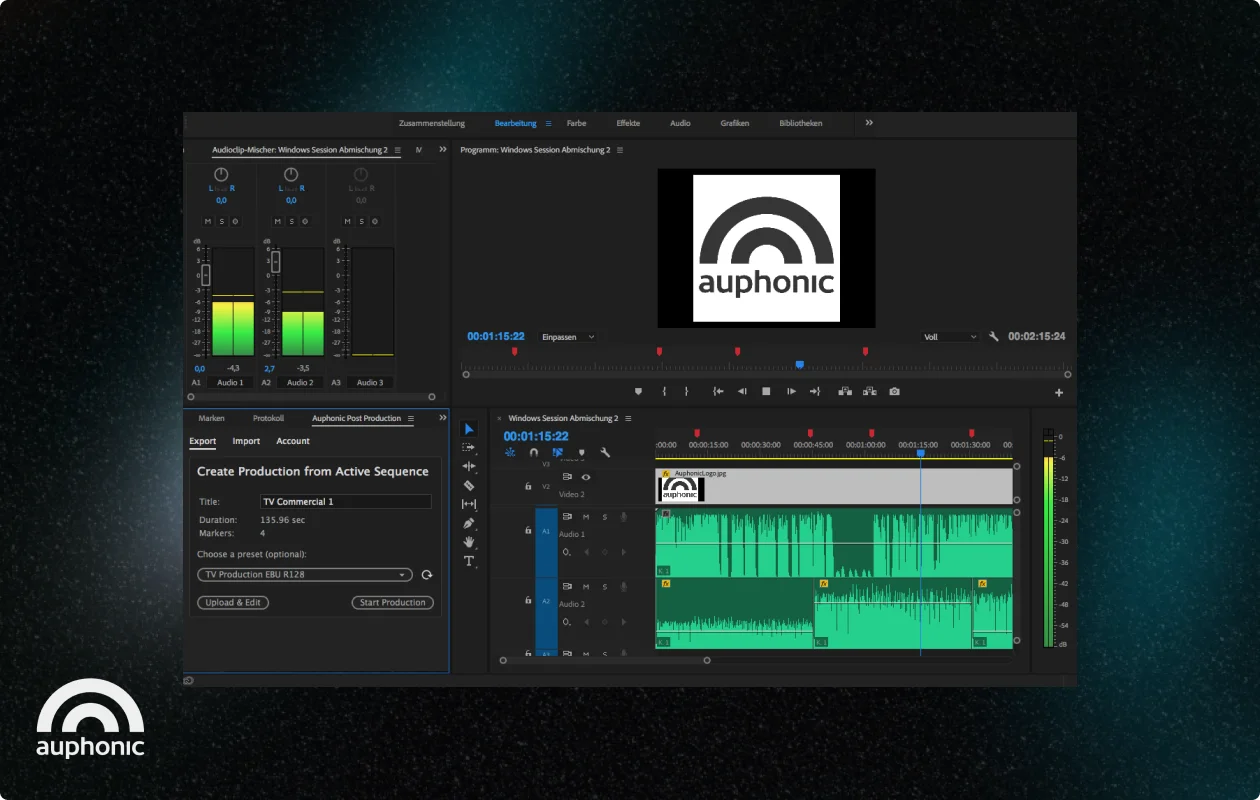Mute Audio 1 channel in mixer
Image resolution: width=1260 pixels, height=800 pixels.
coord(208,221)
